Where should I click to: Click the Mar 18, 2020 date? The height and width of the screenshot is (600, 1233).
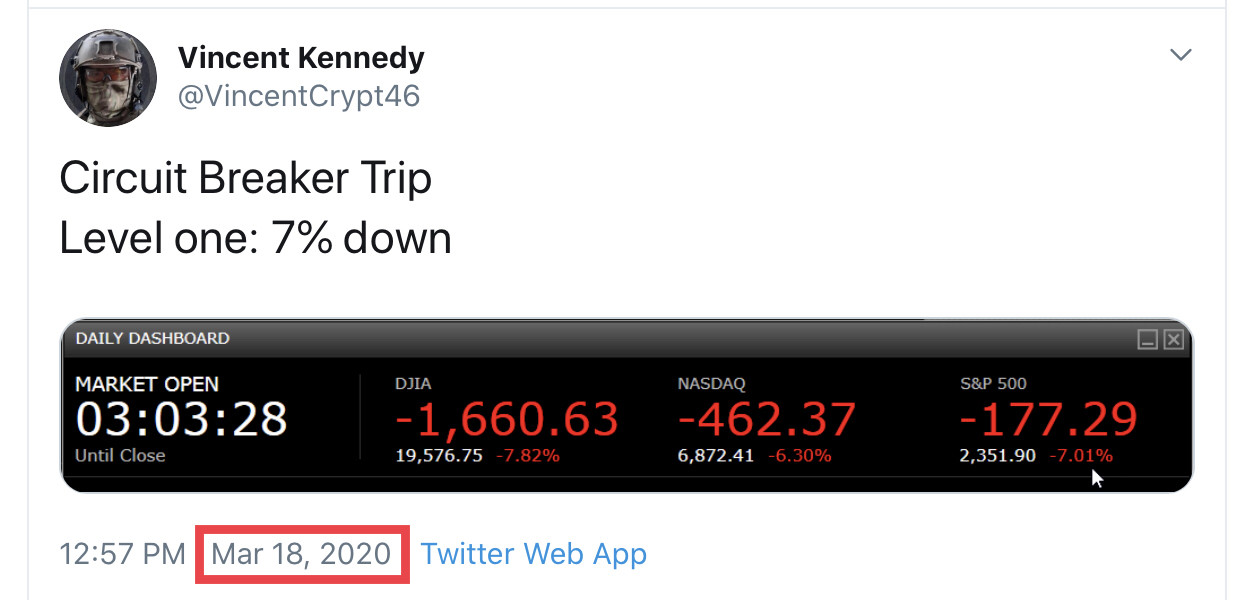point(301,554)
